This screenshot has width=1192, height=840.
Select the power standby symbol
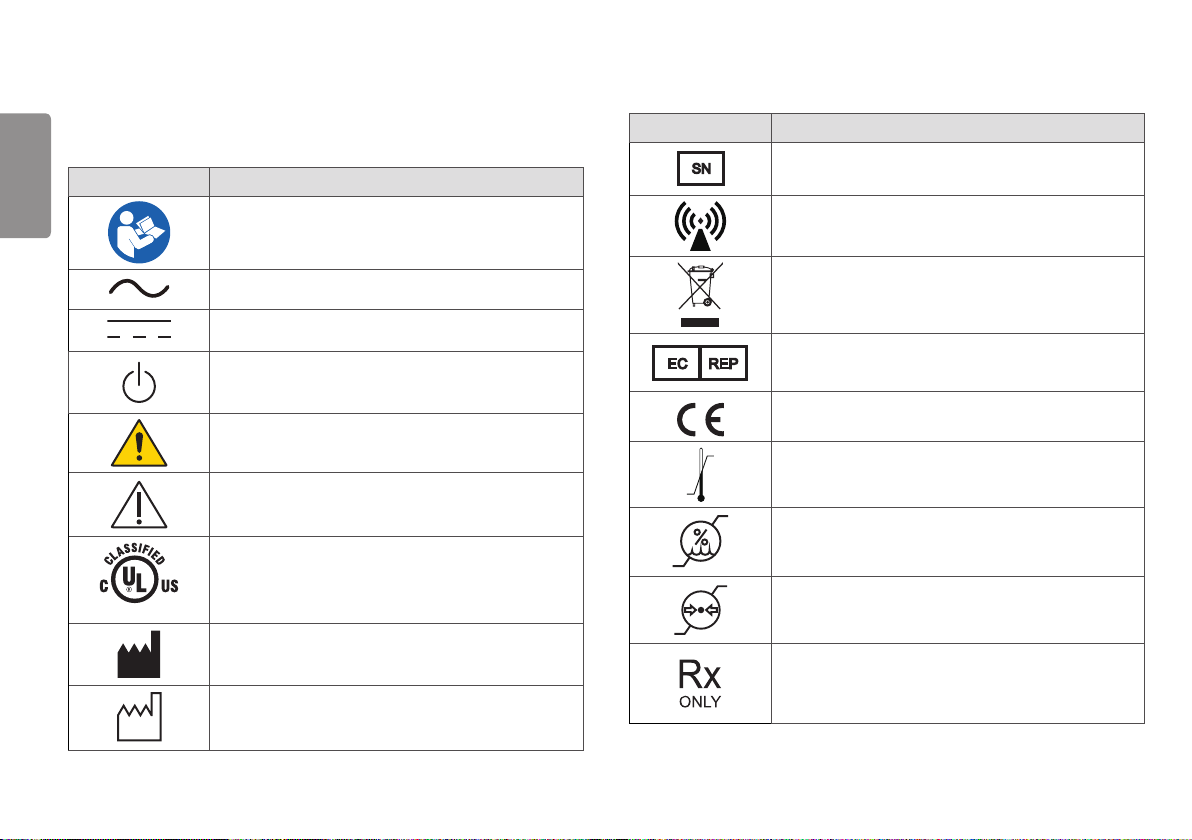139,382
